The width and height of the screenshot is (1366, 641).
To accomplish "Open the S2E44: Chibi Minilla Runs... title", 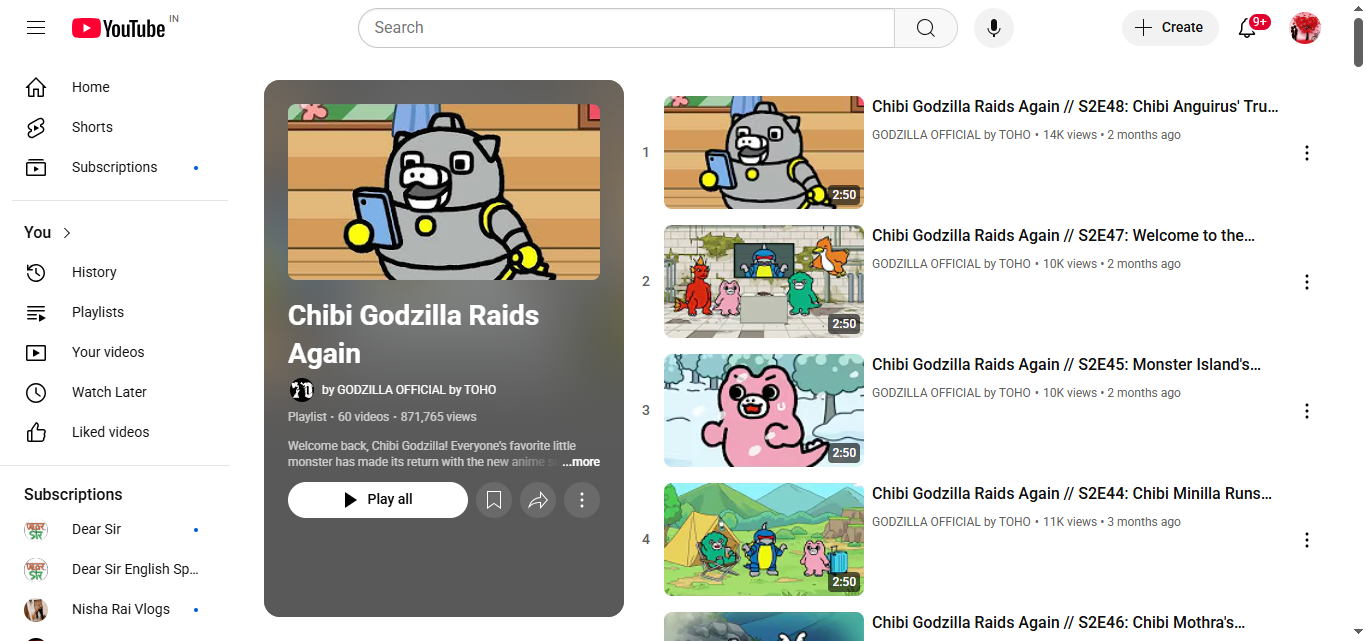I will pos(1072,494).
